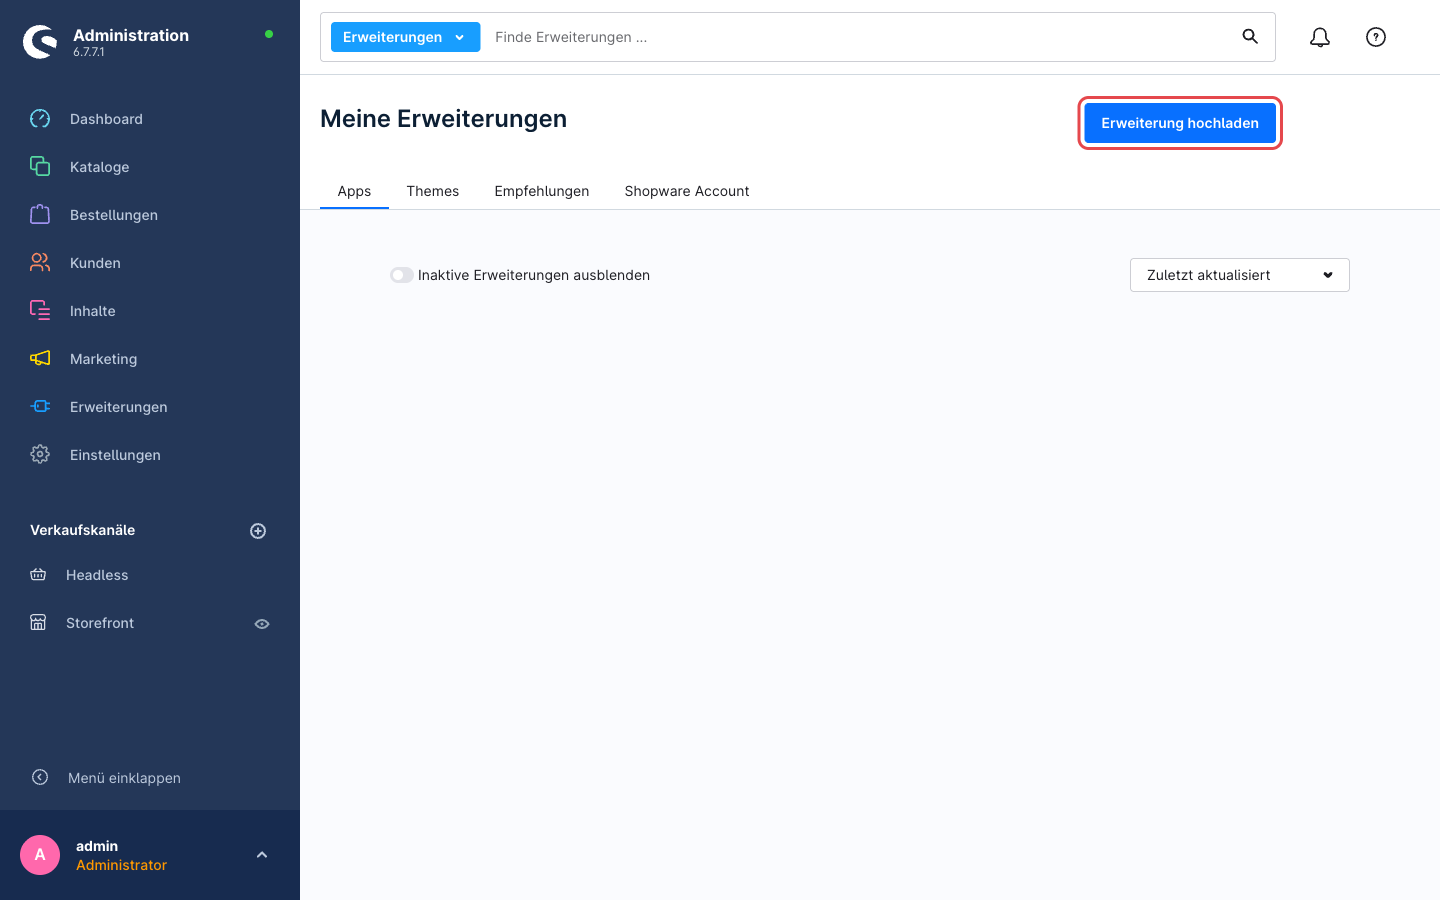The height and width of the screenshot is (900, 1440).
Task: Open notifications bell icon
Action: coord(1320,37)
